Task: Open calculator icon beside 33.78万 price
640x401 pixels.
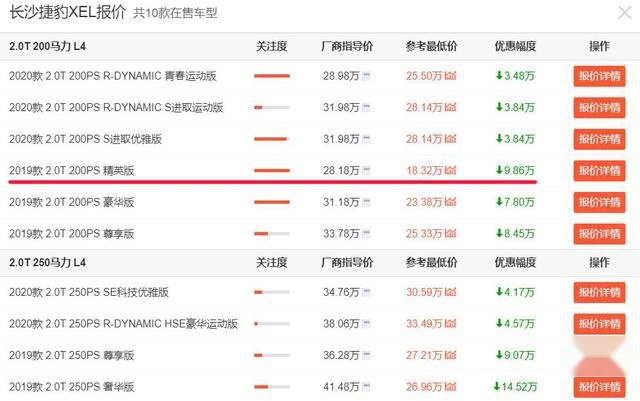Action: point(366,234)
